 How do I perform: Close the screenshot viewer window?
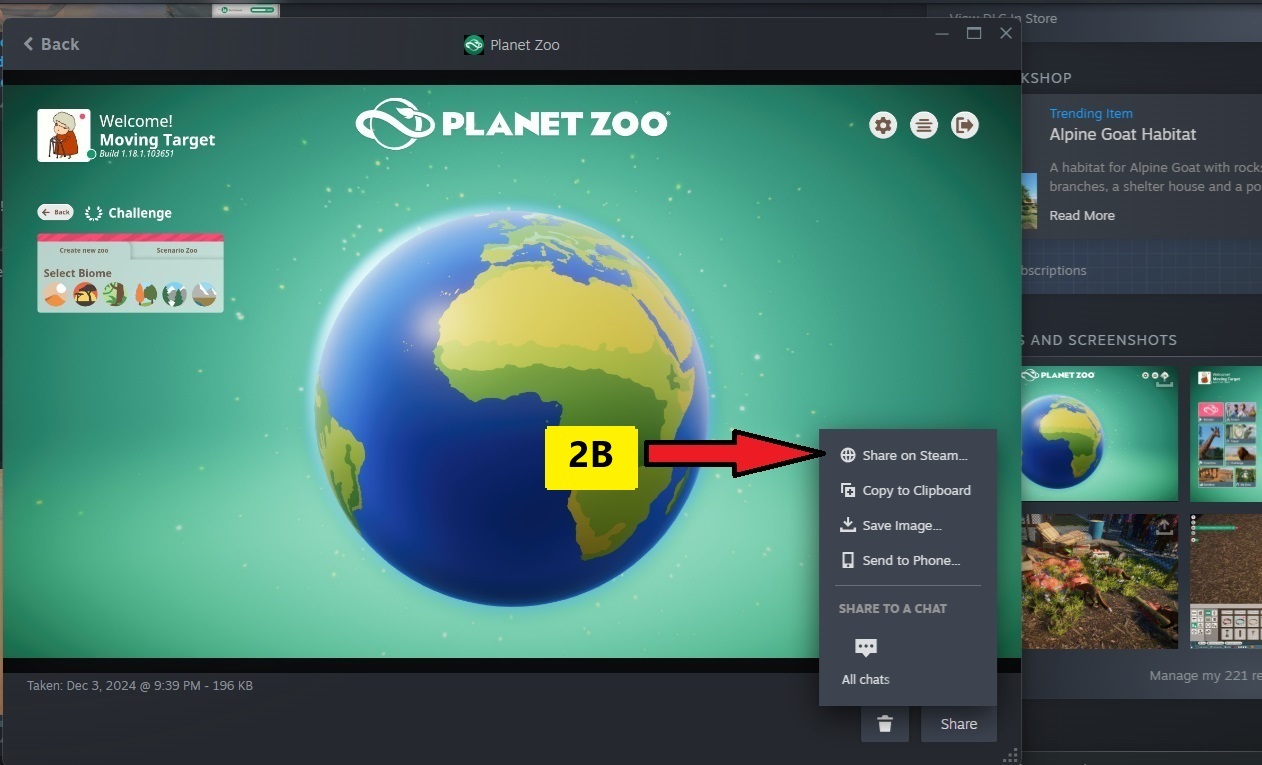click(1006, 33)
